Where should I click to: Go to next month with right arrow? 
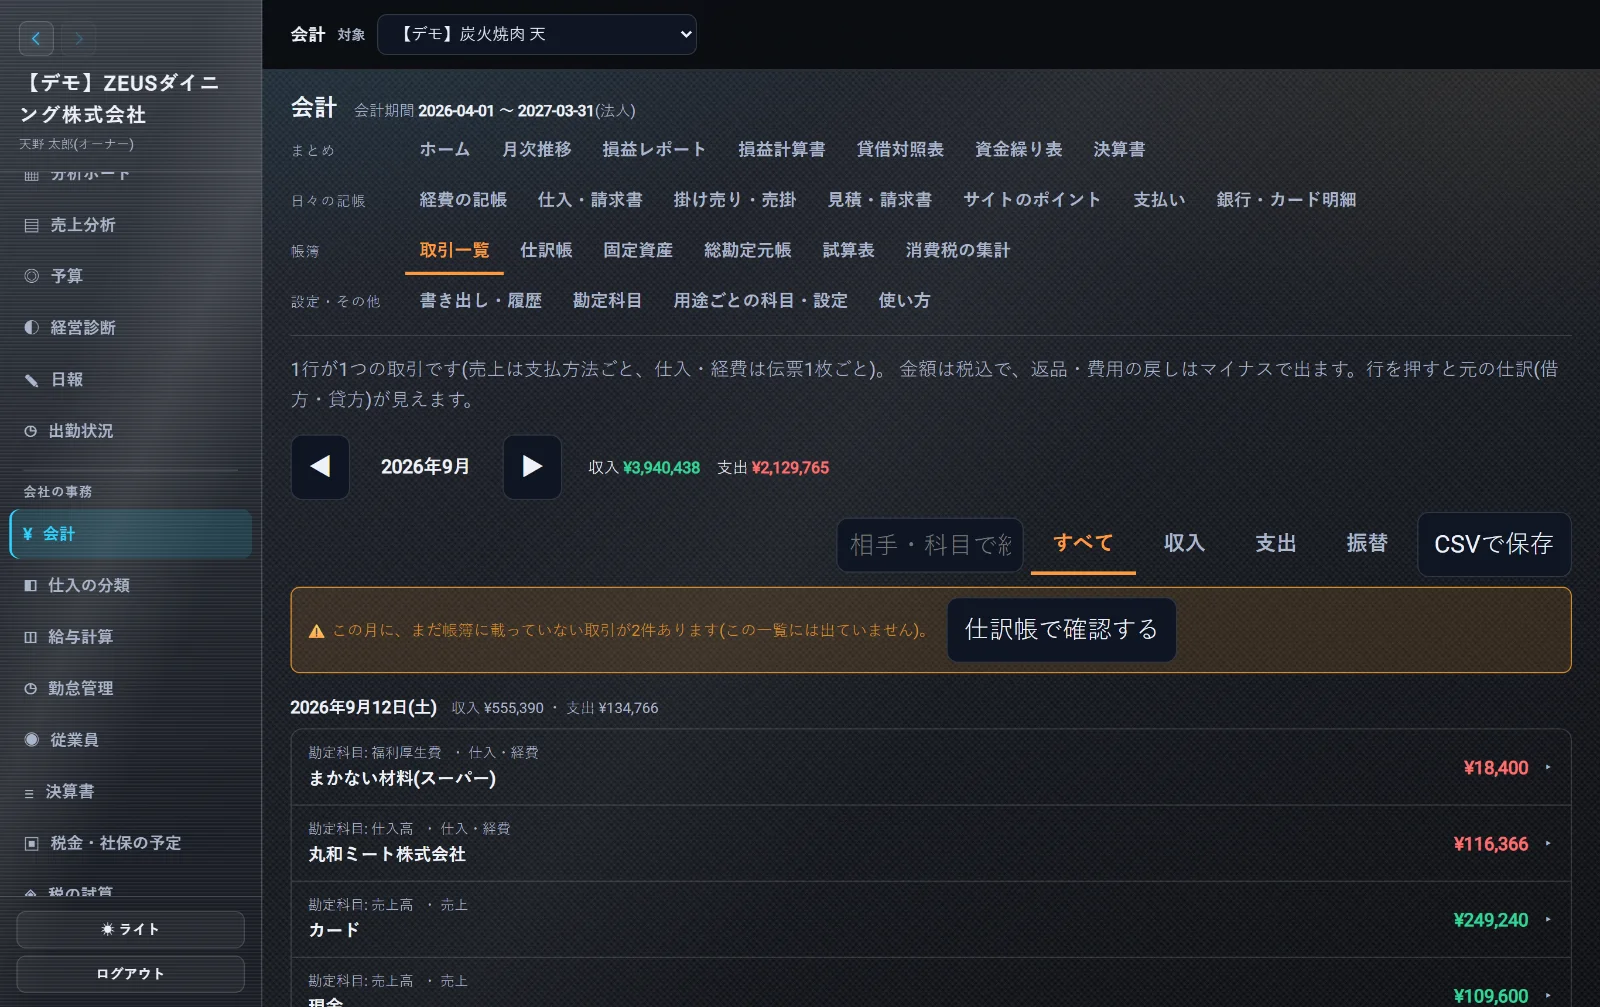(532, 467)
